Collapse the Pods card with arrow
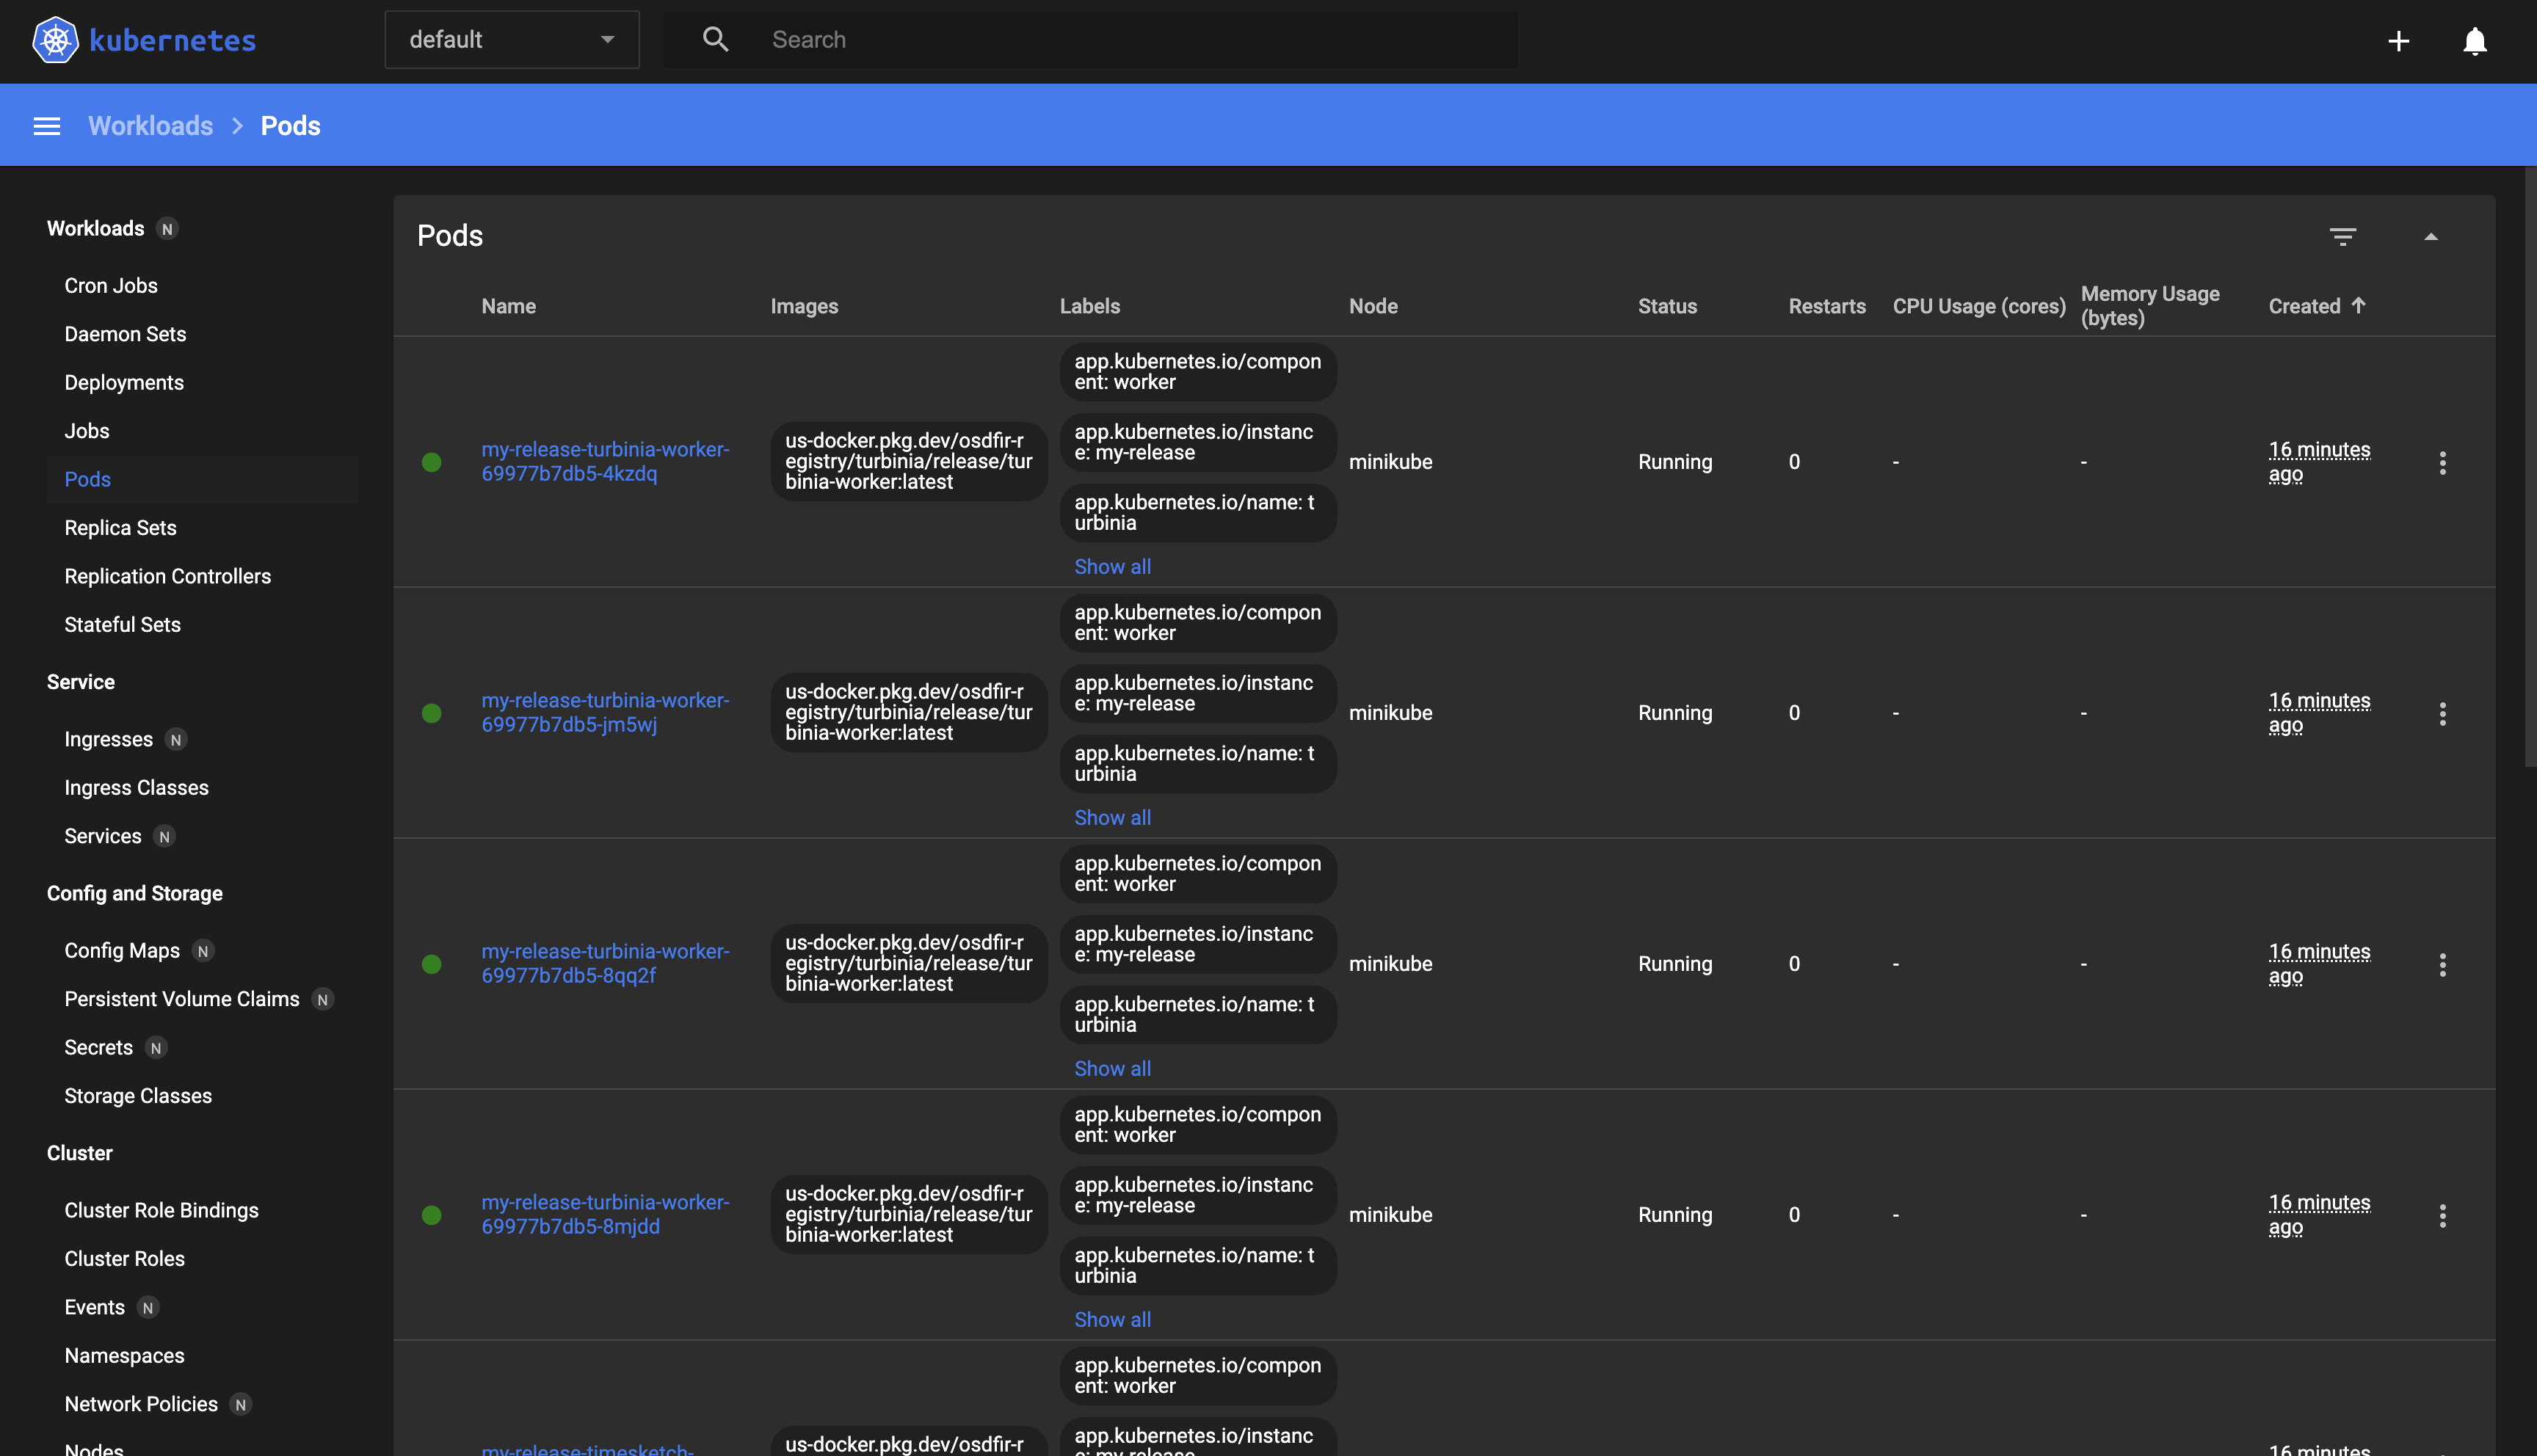The height and width of the screenshot is (1456, 2537). pos(2431,237)
